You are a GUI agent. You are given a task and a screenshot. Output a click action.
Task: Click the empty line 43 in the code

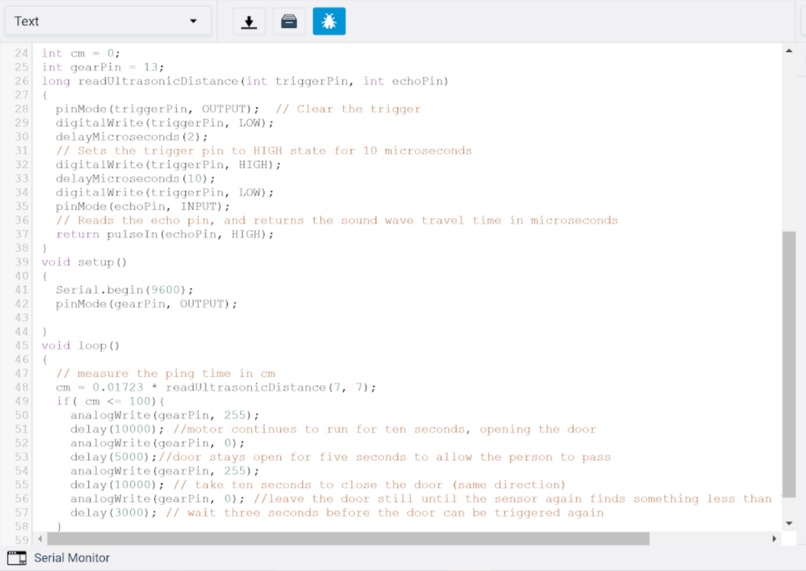pyautogui.click(x=407, y=318)
